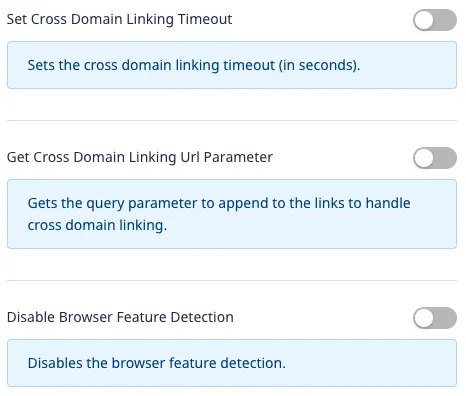
Task: Click the gray track of the Feature Detection switch
Action: click(x=445, y=318)
